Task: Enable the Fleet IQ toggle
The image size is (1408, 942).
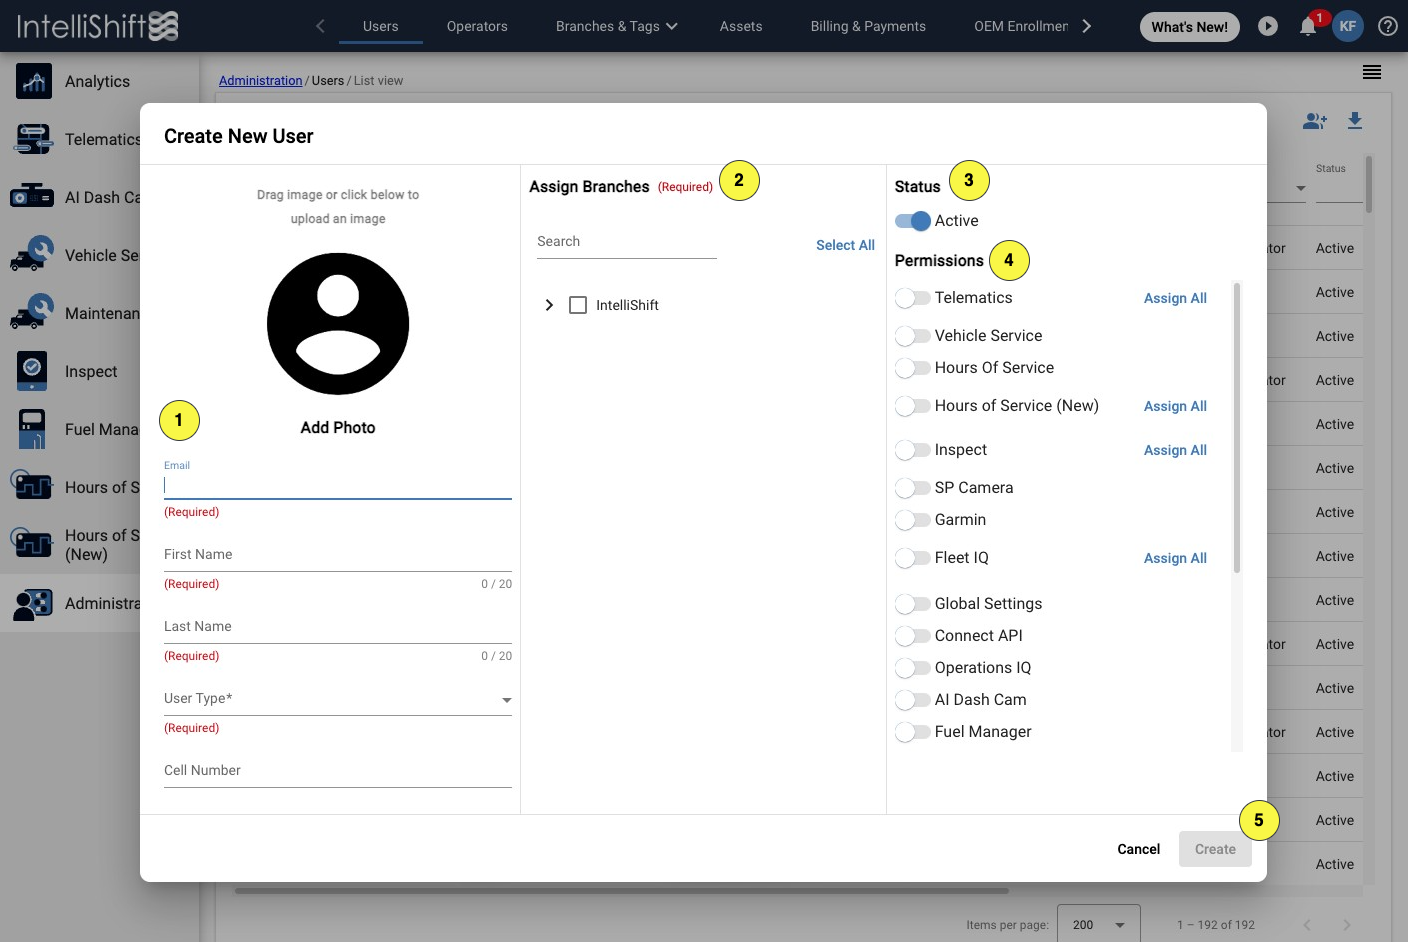Action: click(x=913, y=558)
